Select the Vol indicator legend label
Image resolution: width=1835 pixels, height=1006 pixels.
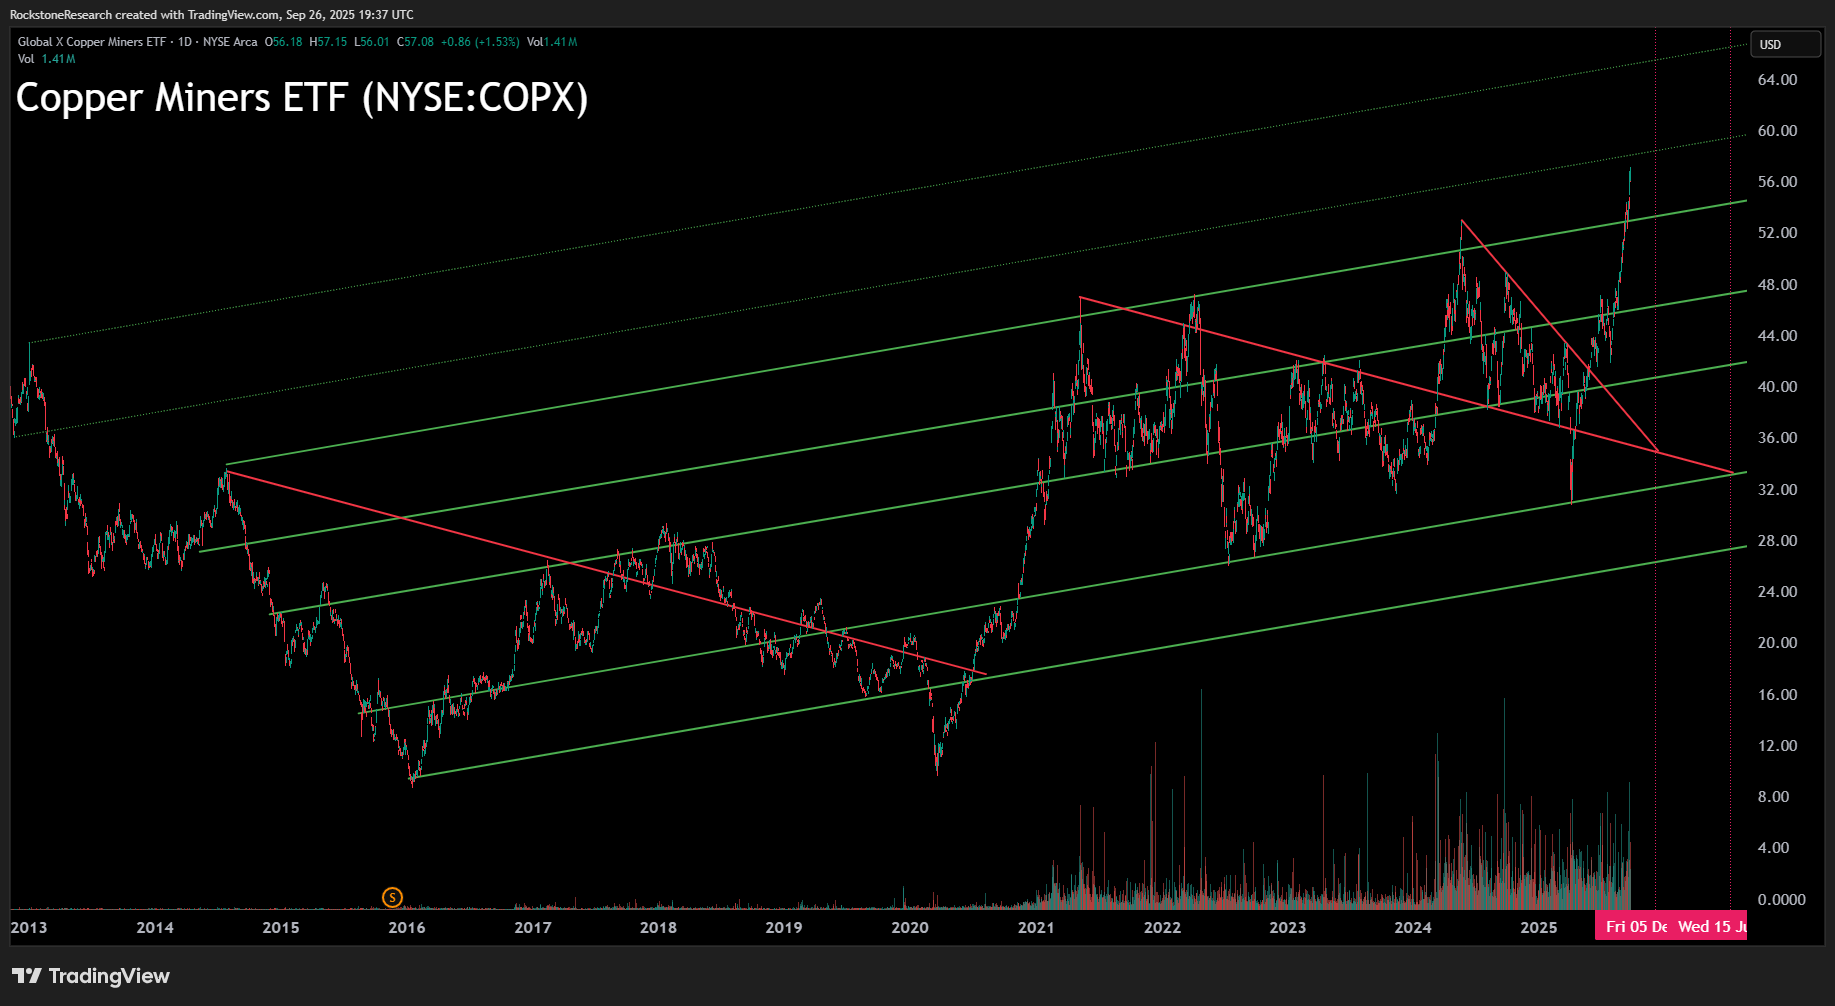[26, 59]
